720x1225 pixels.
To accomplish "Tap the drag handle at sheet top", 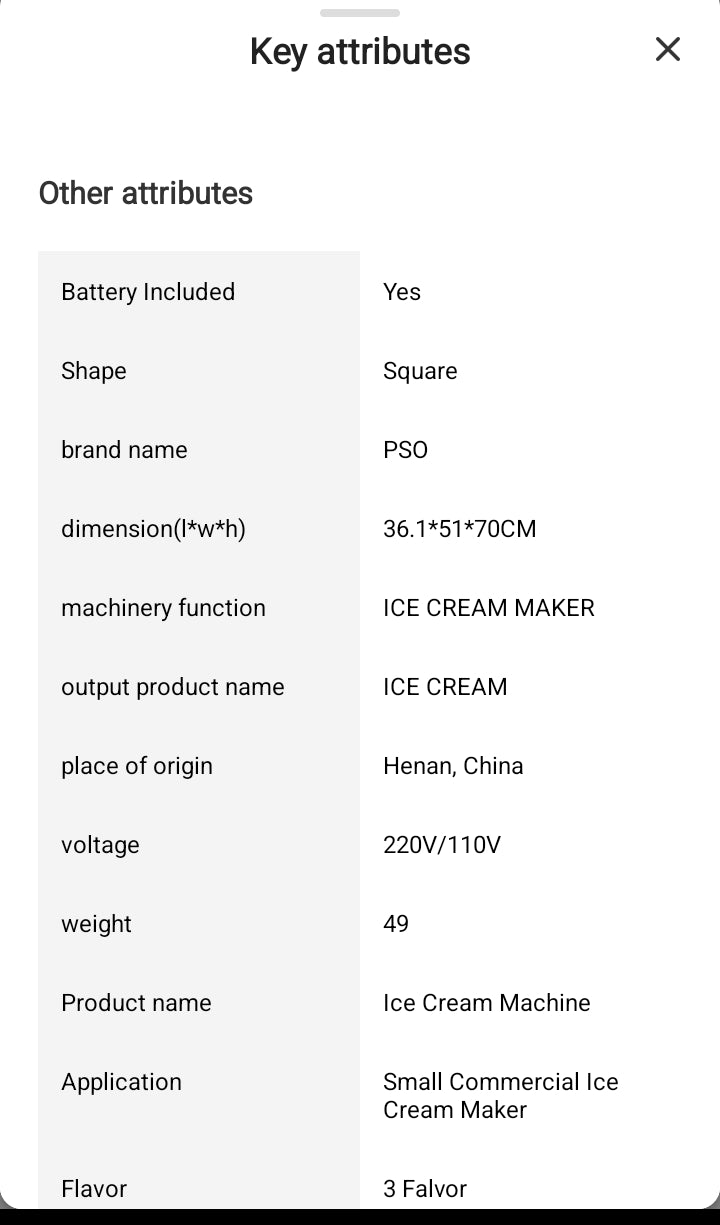I will [x=360, y=13].
